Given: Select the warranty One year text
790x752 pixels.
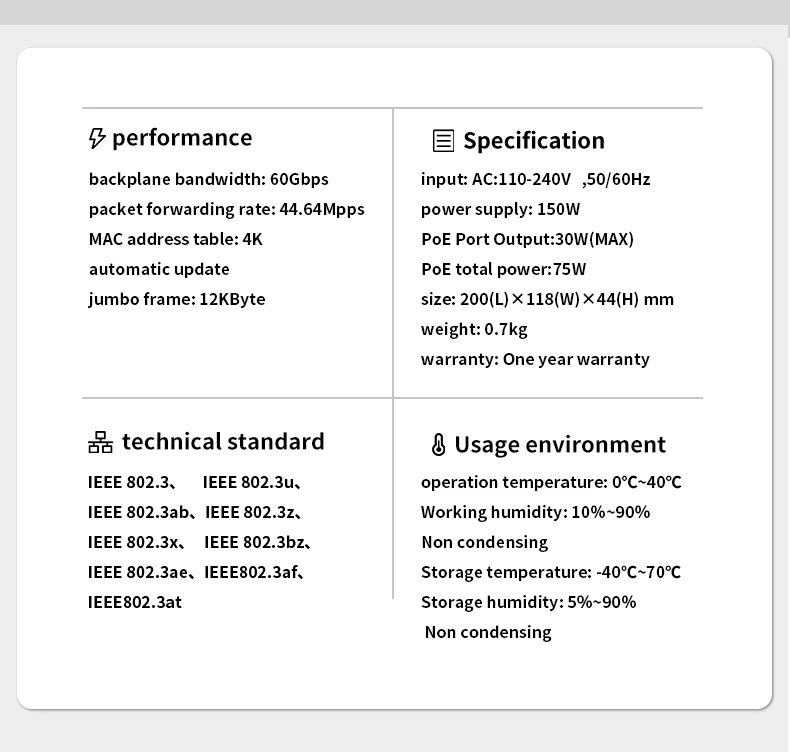Looking at the screenshot, I should tap(535, 360).
